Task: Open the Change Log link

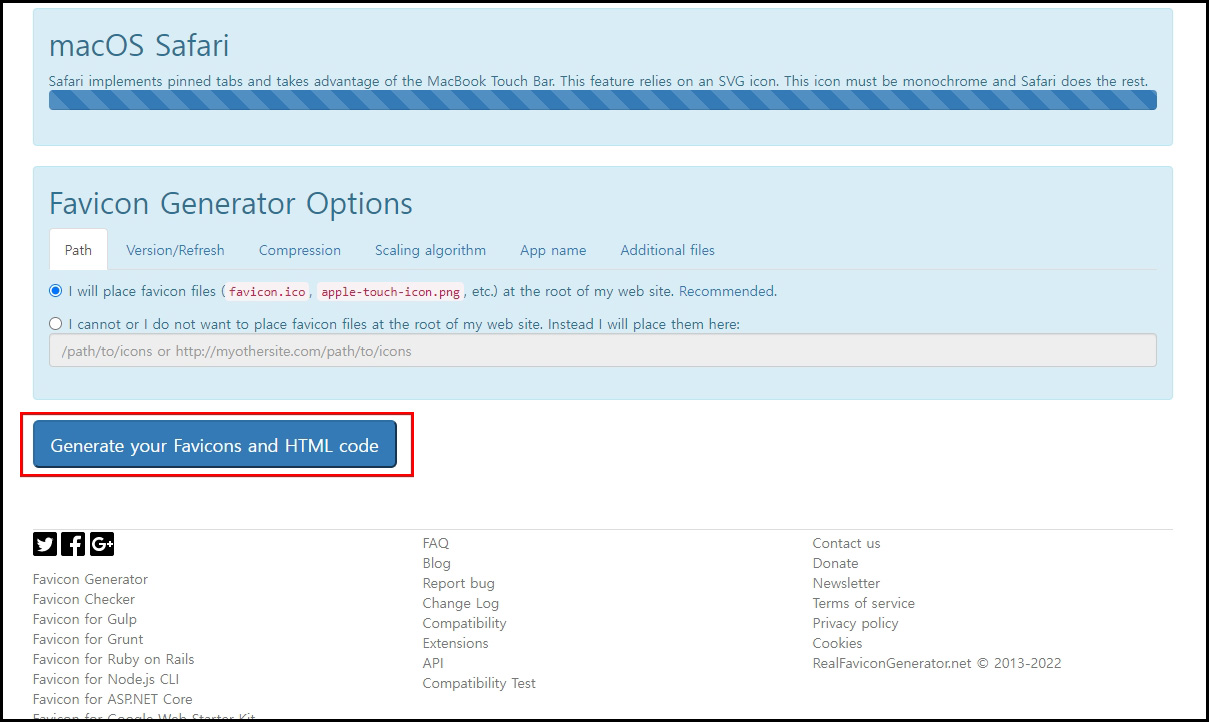Action: (461, 603)
